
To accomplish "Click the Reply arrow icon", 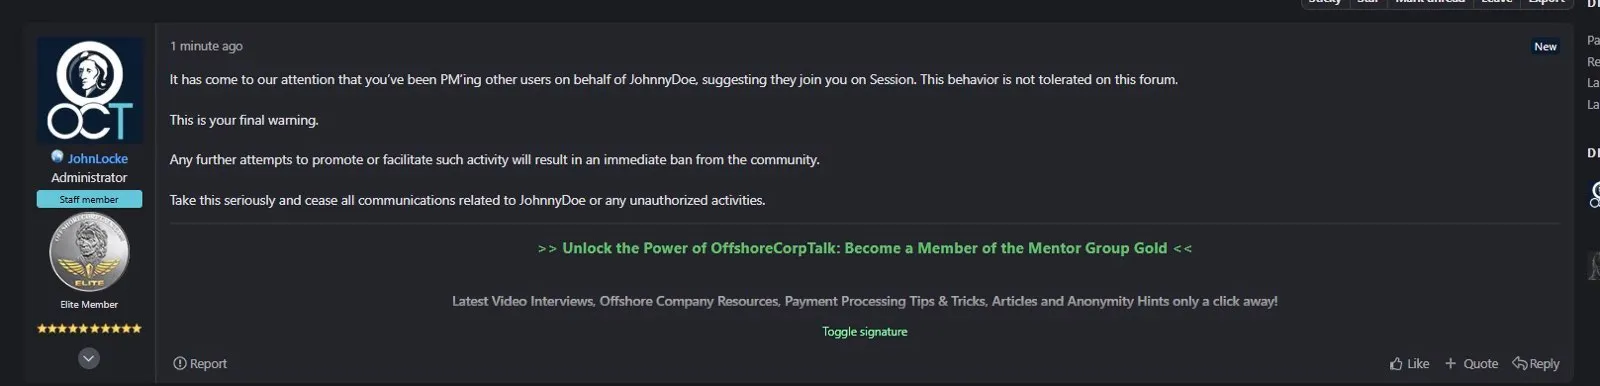I will [x=1519, y=363].
